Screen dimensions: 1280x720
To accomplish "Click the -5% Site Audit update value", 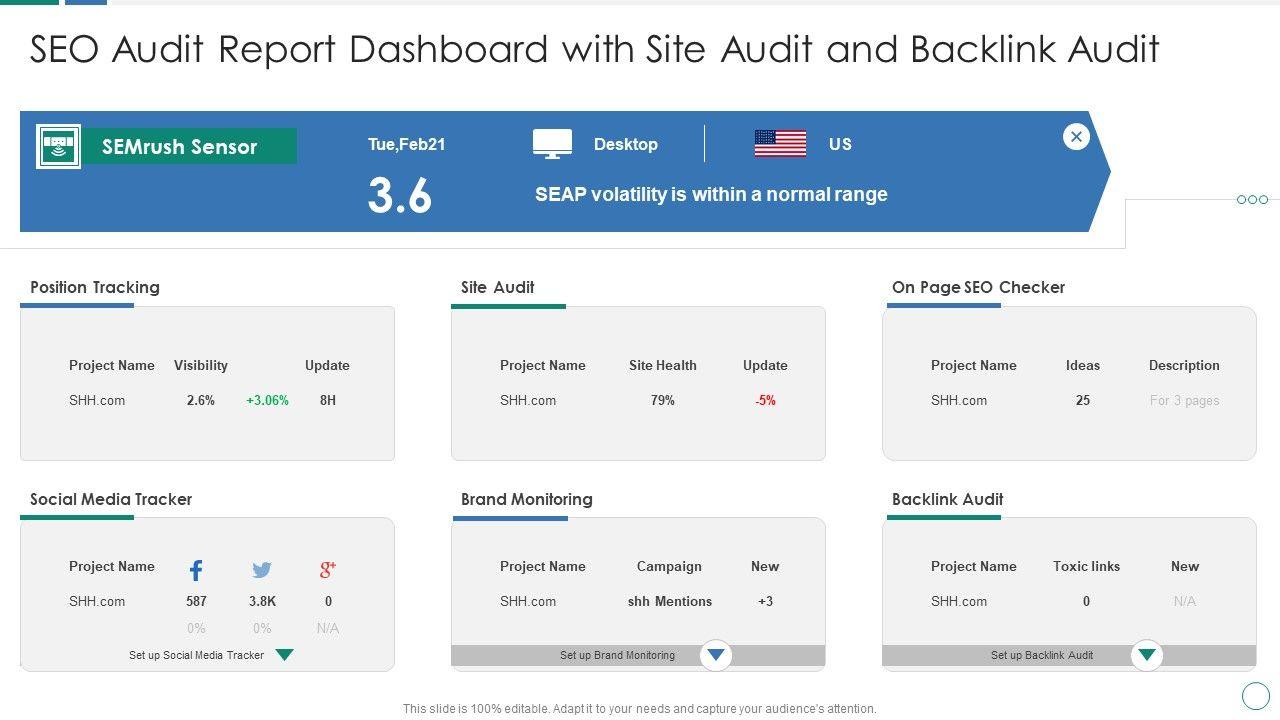I will pyautogui.click(x=765, y=400).
